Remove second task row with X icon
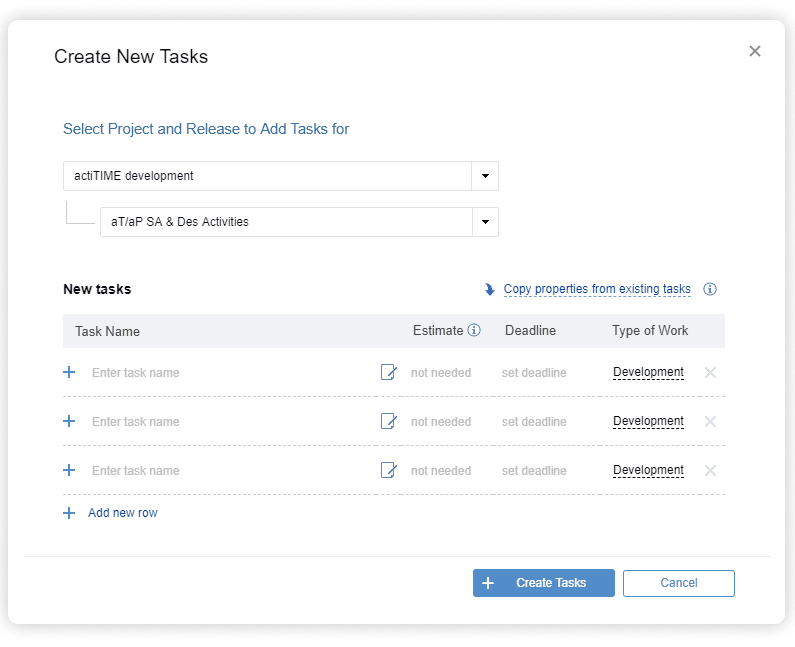 tap(710, 422)
